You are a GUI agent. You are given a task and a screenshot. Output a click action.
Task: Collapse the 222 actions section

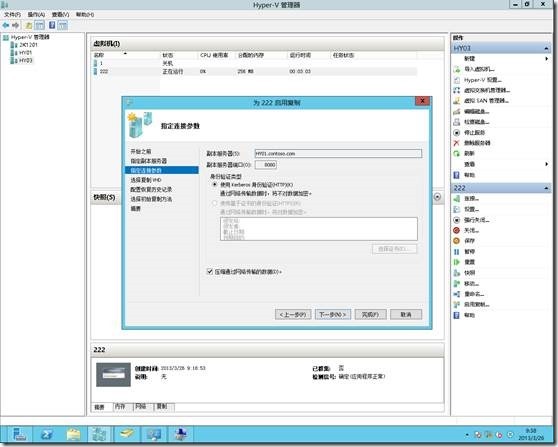[546, 188]
